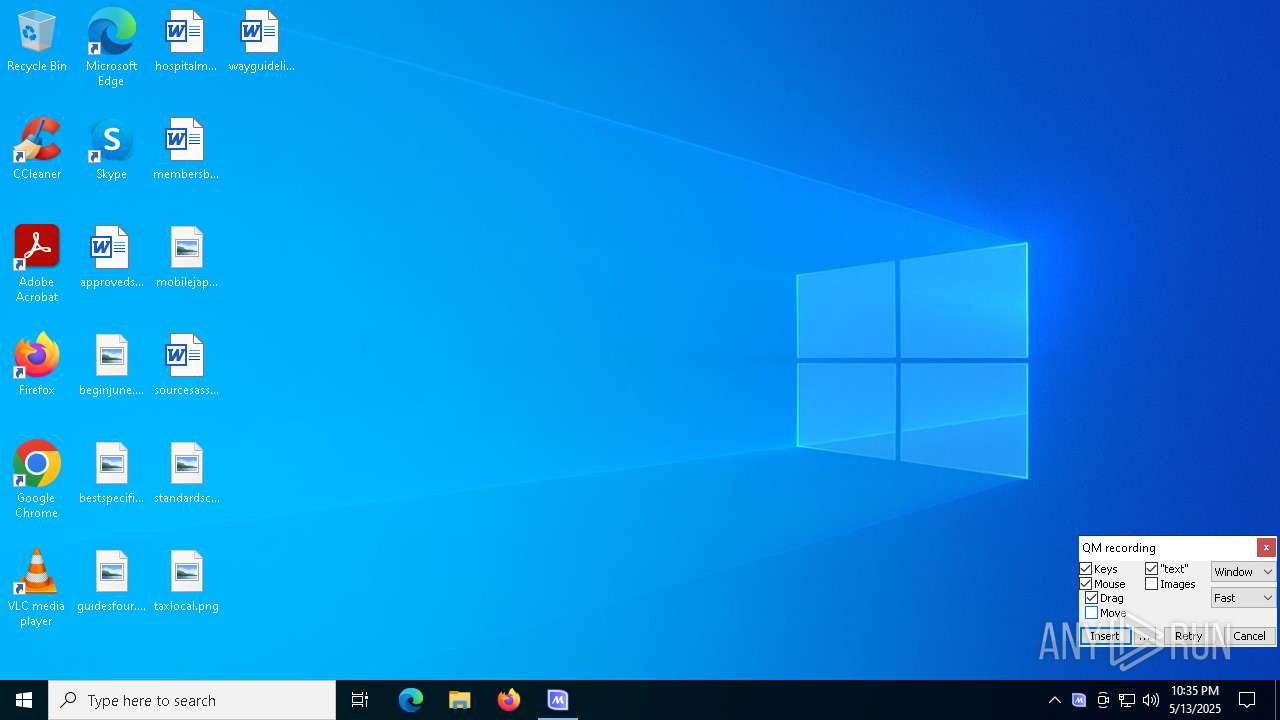Viewport: 1280px width, 720px height.
Task: Select the membersb... Word document icon
Action: click(185, 150)
